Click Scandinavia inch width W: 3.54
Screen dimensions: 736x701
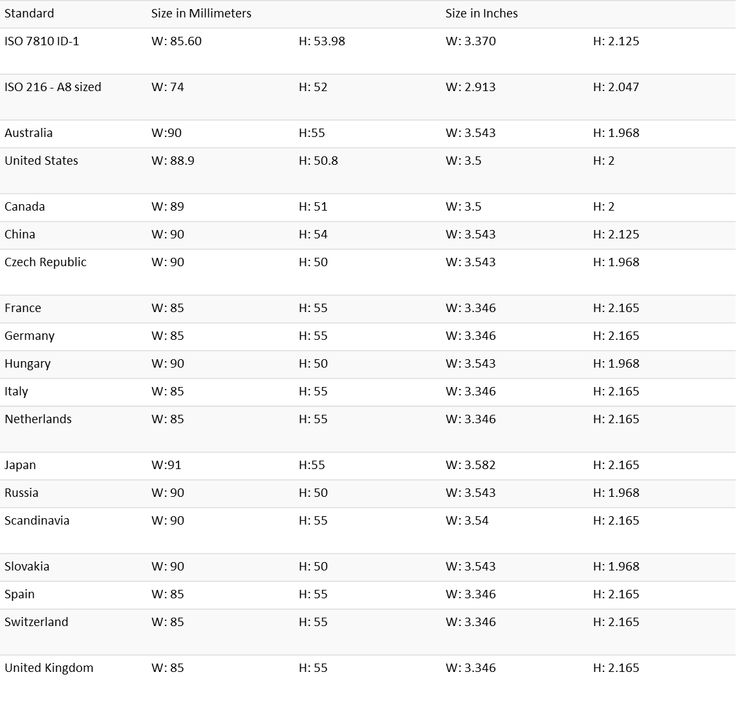[x=467, y=520]
